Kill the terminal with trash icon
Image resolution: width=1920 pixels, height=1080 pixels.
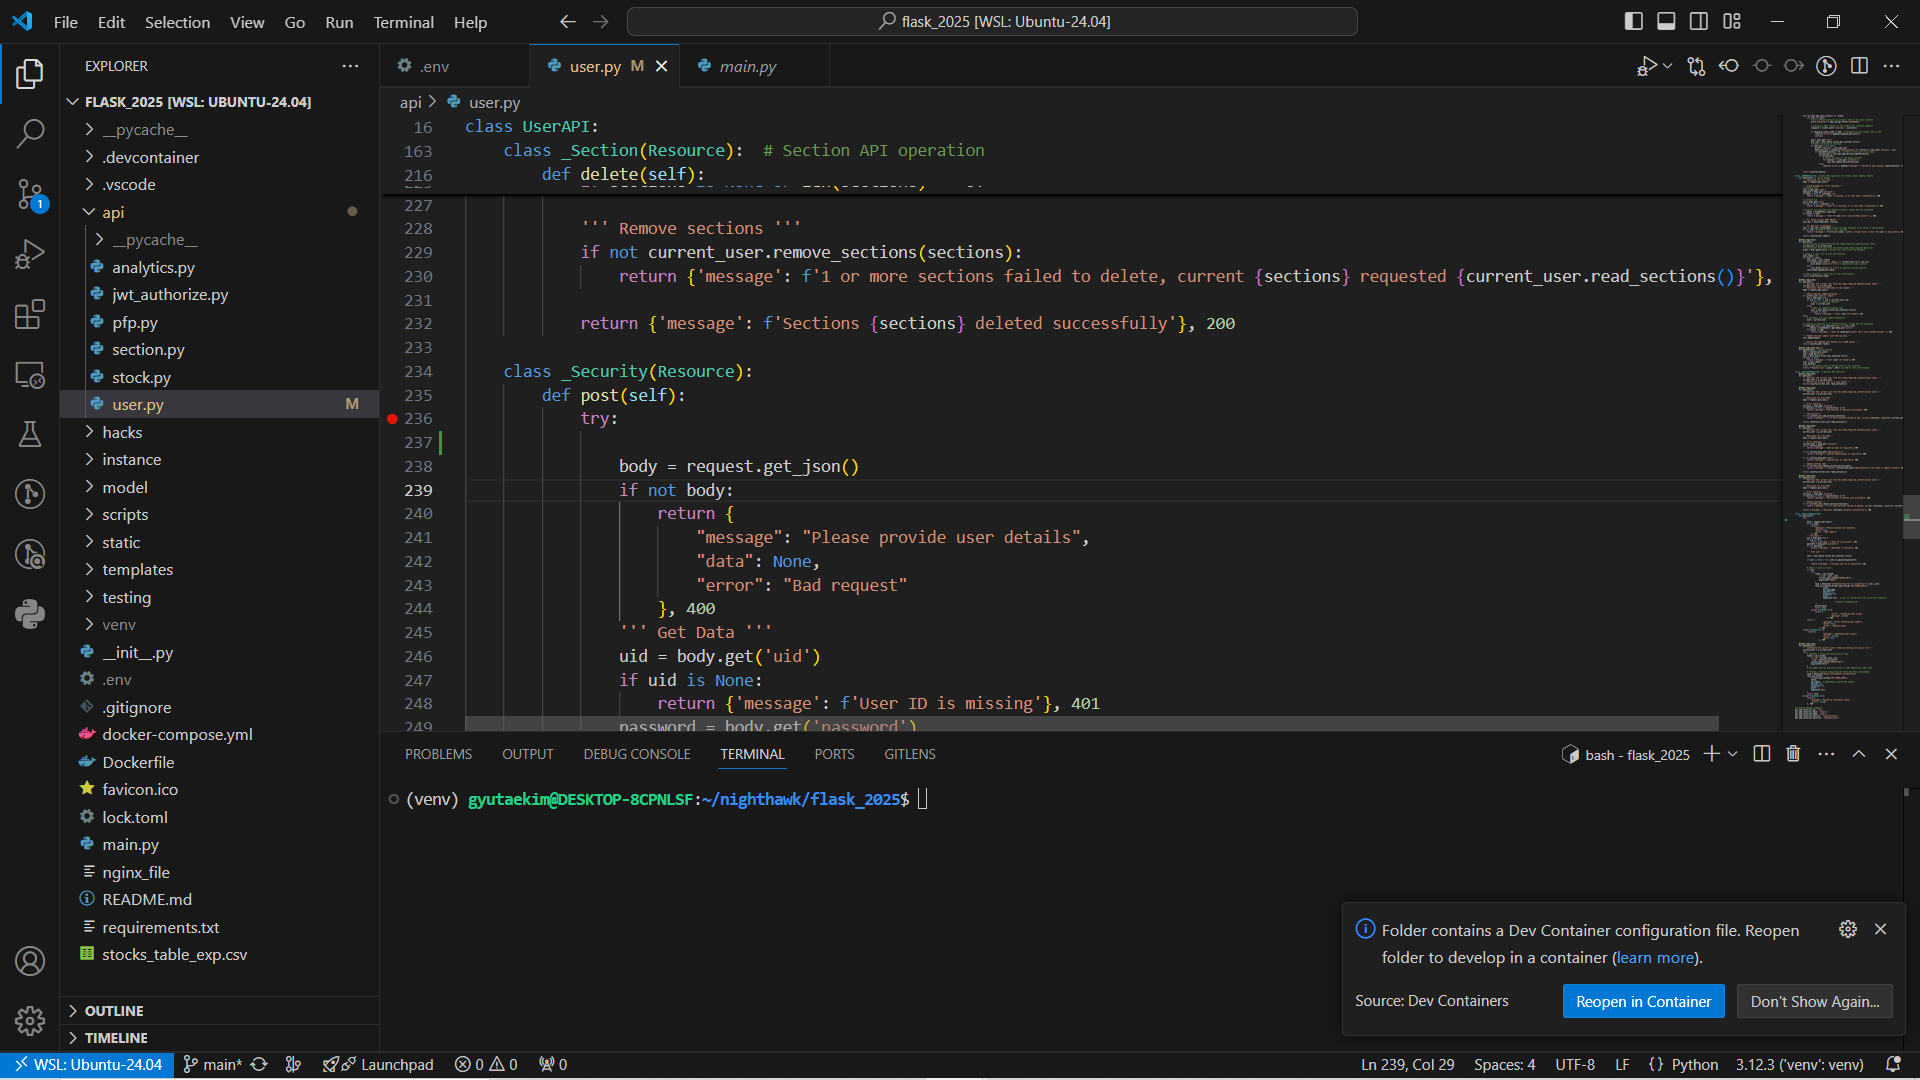1793,754
